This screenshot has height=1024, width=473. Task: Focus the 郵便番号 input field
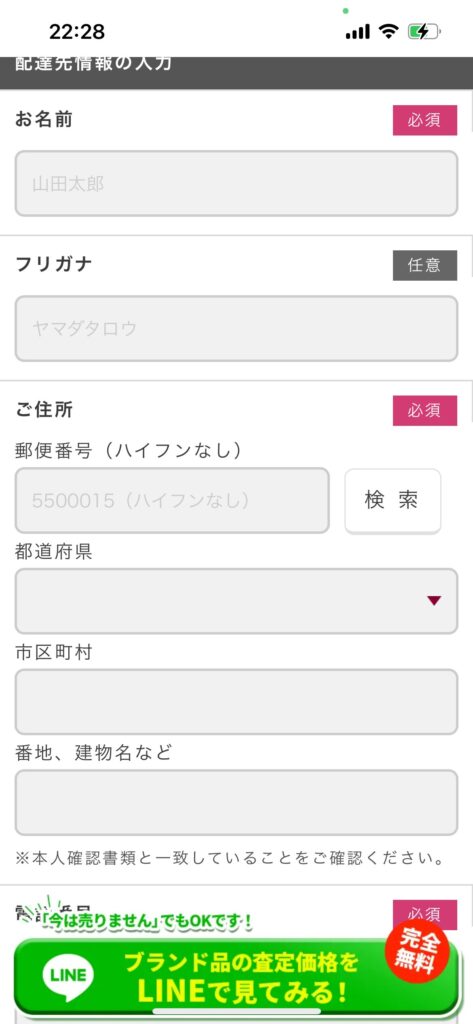pyautogui.click(x=172, y=500)
